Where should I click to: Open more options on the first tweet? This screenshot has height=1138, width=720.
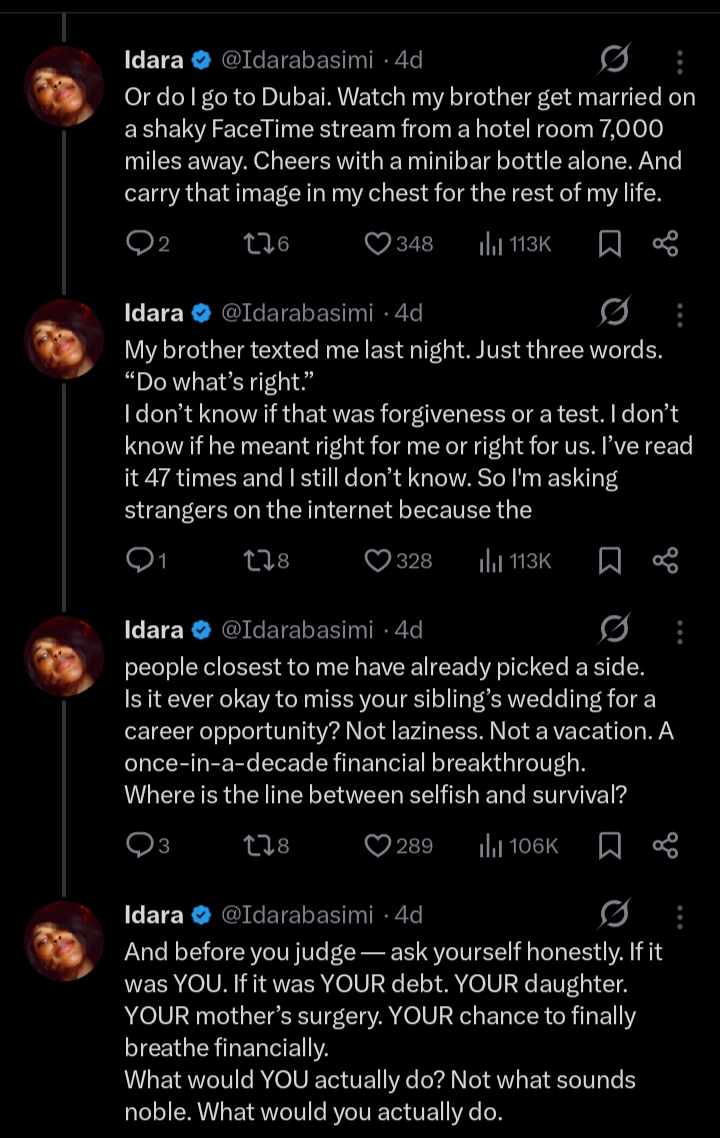[680, 62]
